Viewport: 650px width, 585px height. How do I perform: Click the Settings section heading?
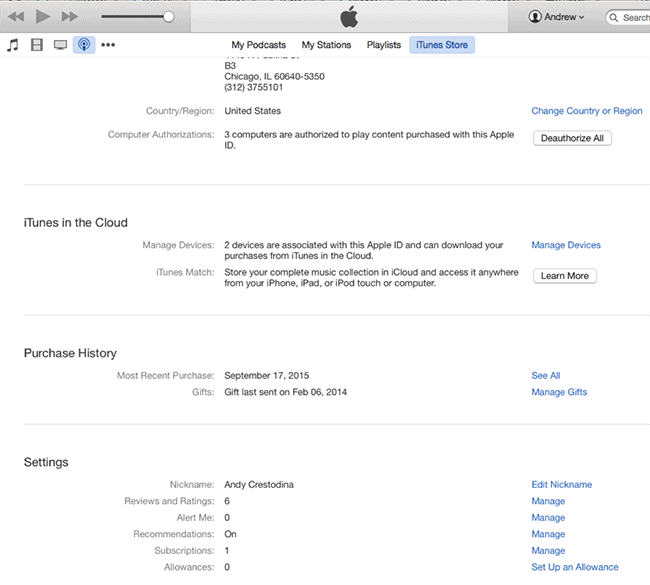click(x=46, y=462)
